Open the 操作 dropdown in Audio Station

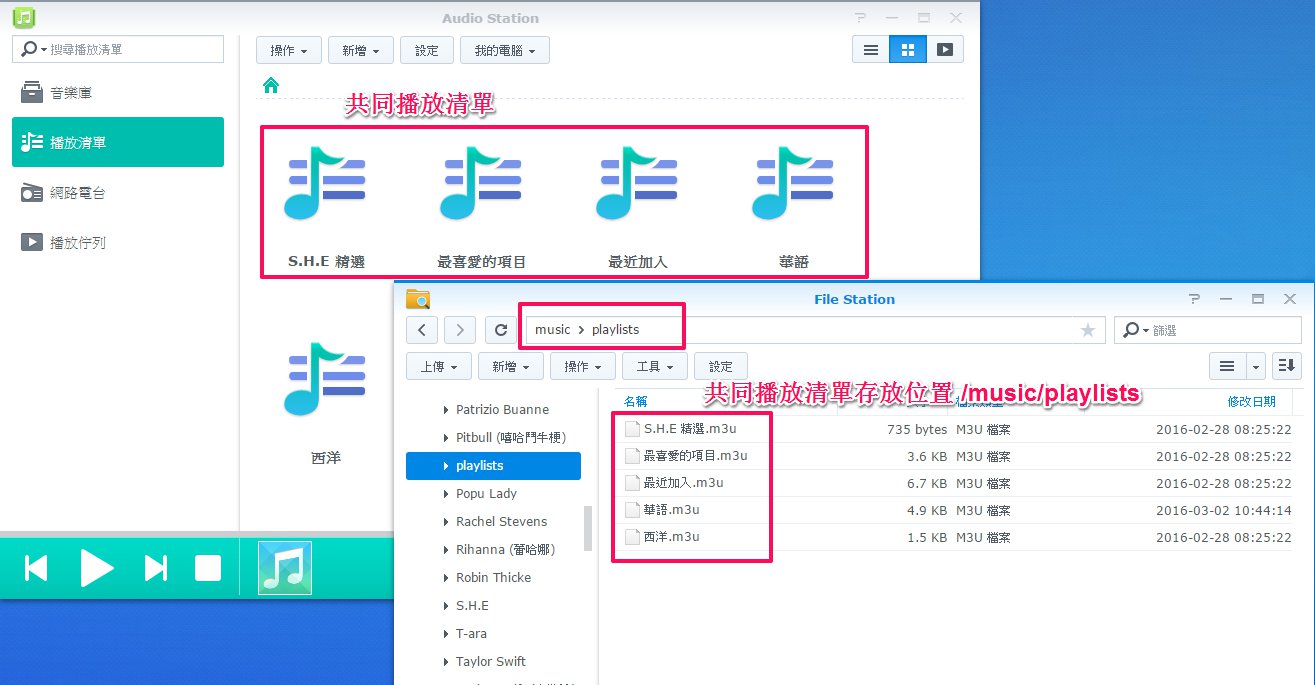tap(289, 50)
